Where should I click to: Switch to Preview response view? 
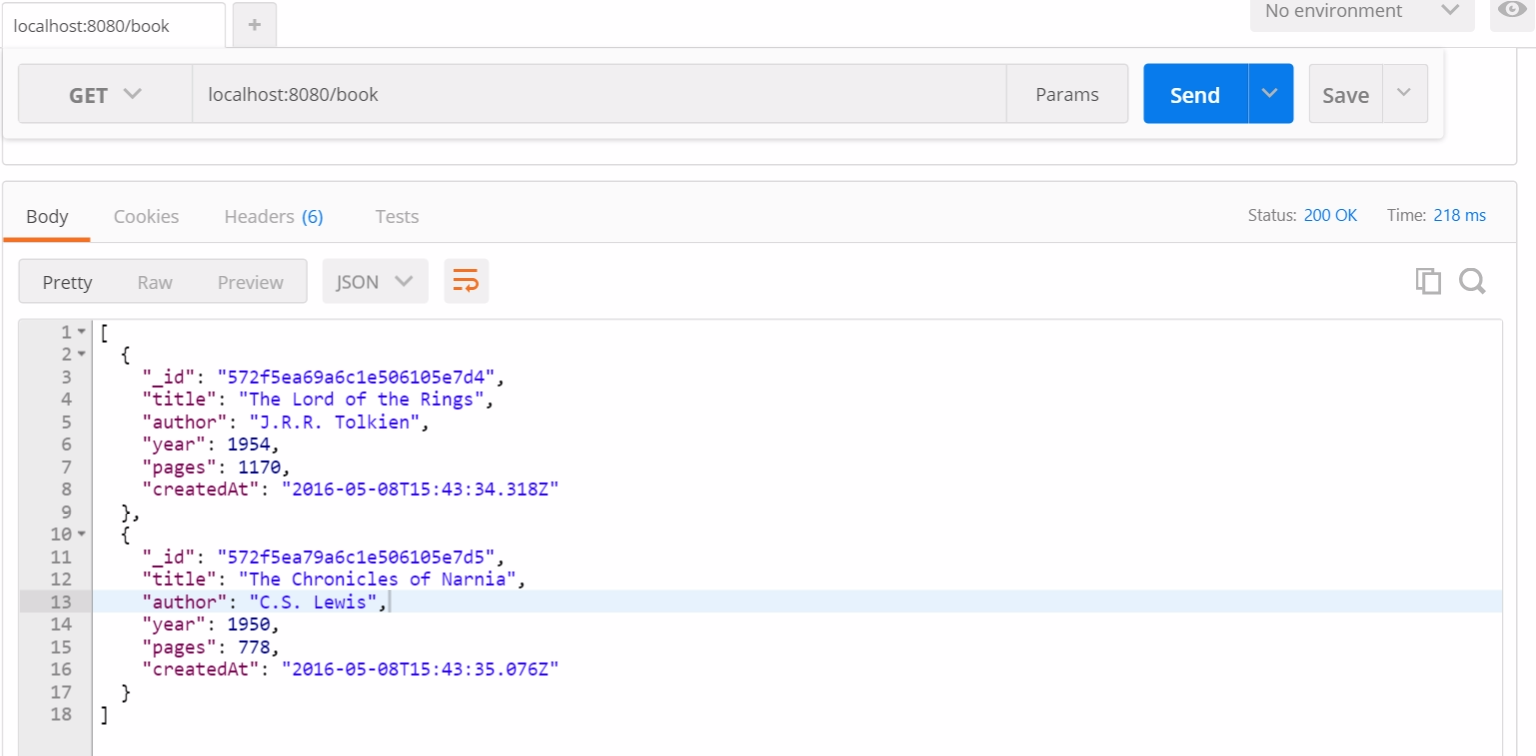tap(250, 283)
